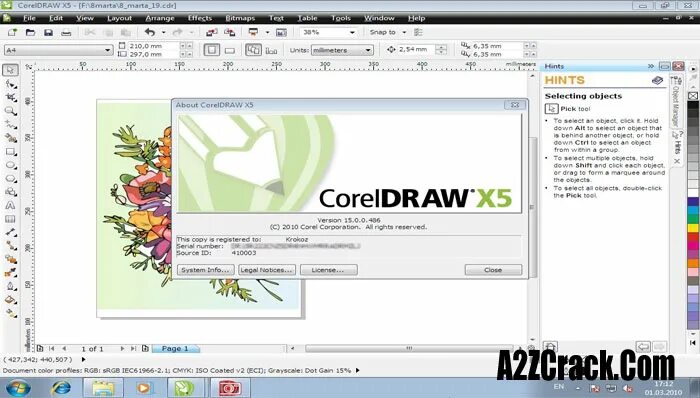Screen dimensions: 700x398
Task: Select the Freehand tool in toolbox
Action: click(x=10, y=124)
